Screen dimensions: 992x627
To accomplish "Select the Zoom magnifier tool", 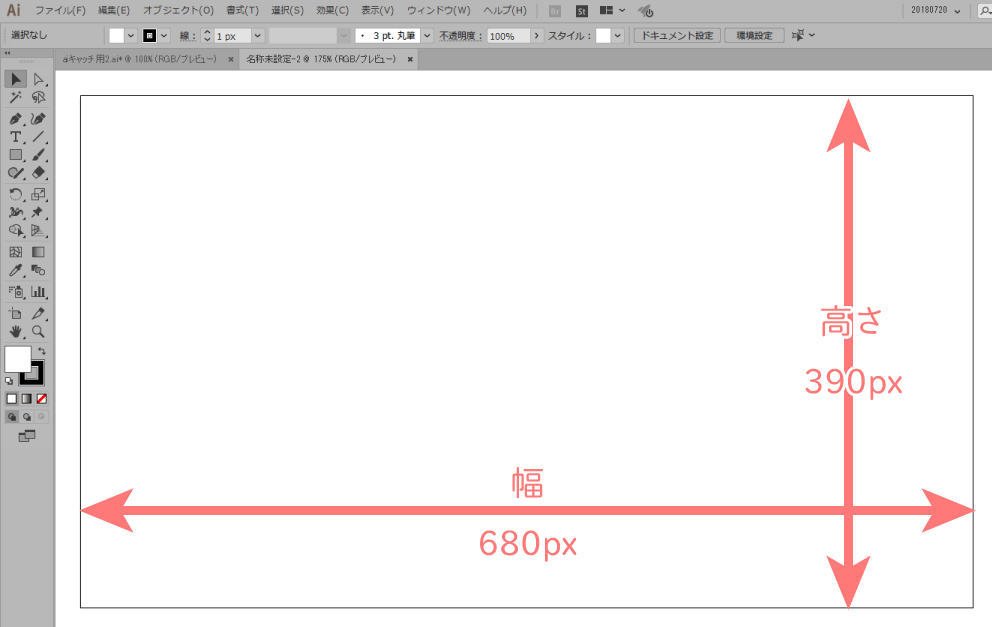I will [39, 331].
